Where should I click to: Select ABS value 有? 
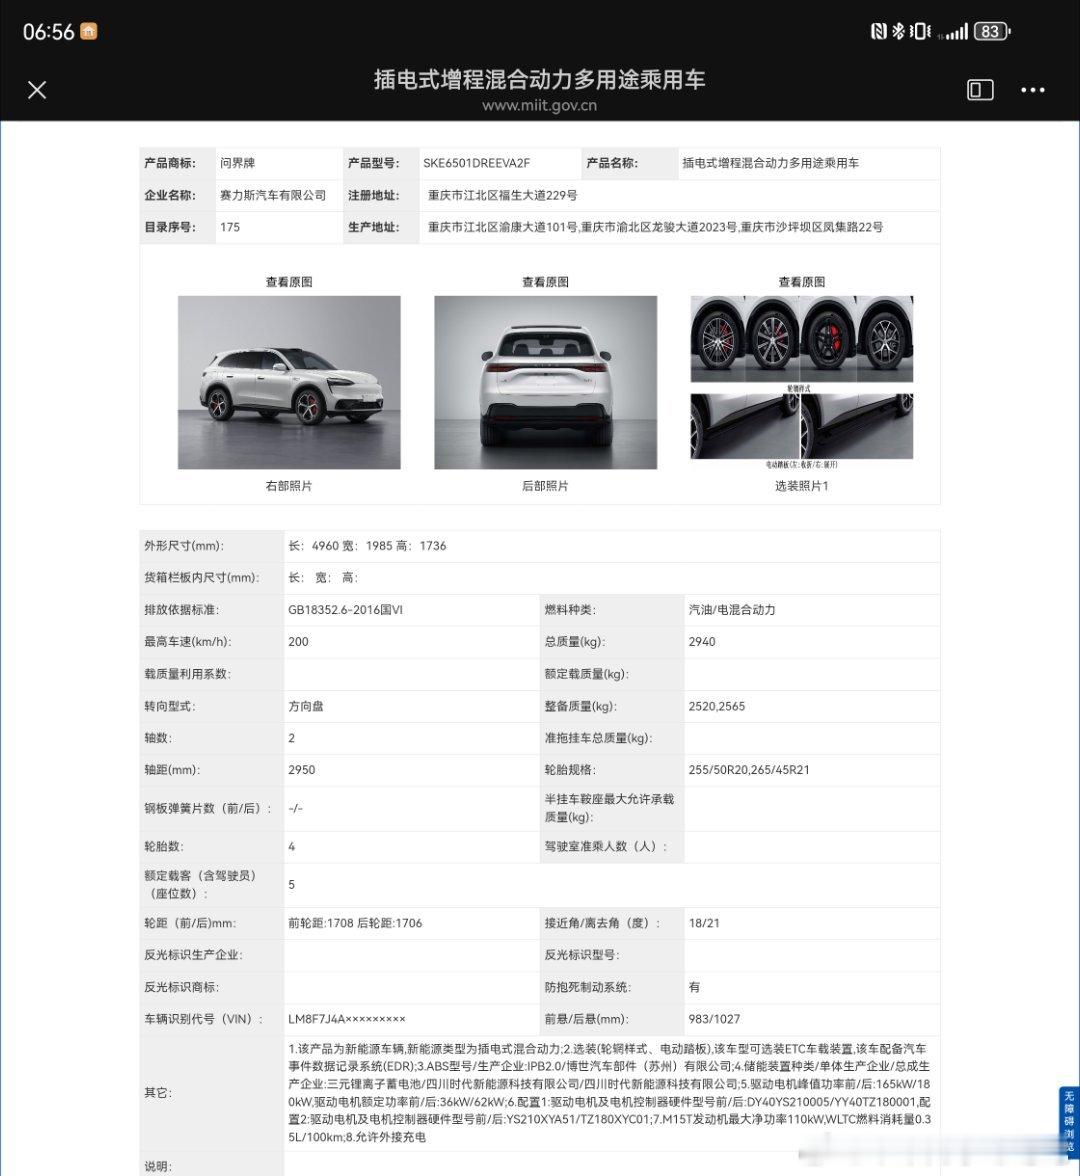click(694, 987)
